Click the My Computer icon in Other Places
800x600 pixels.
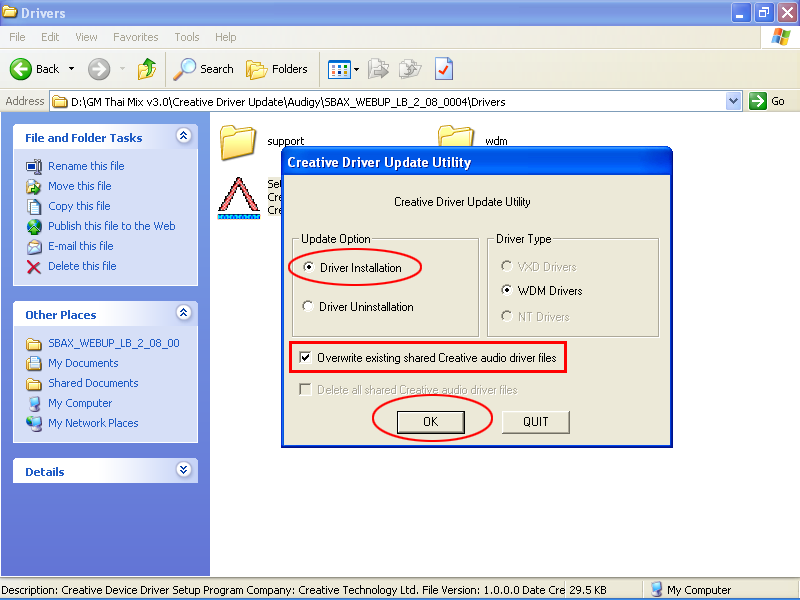click(34, 404)
